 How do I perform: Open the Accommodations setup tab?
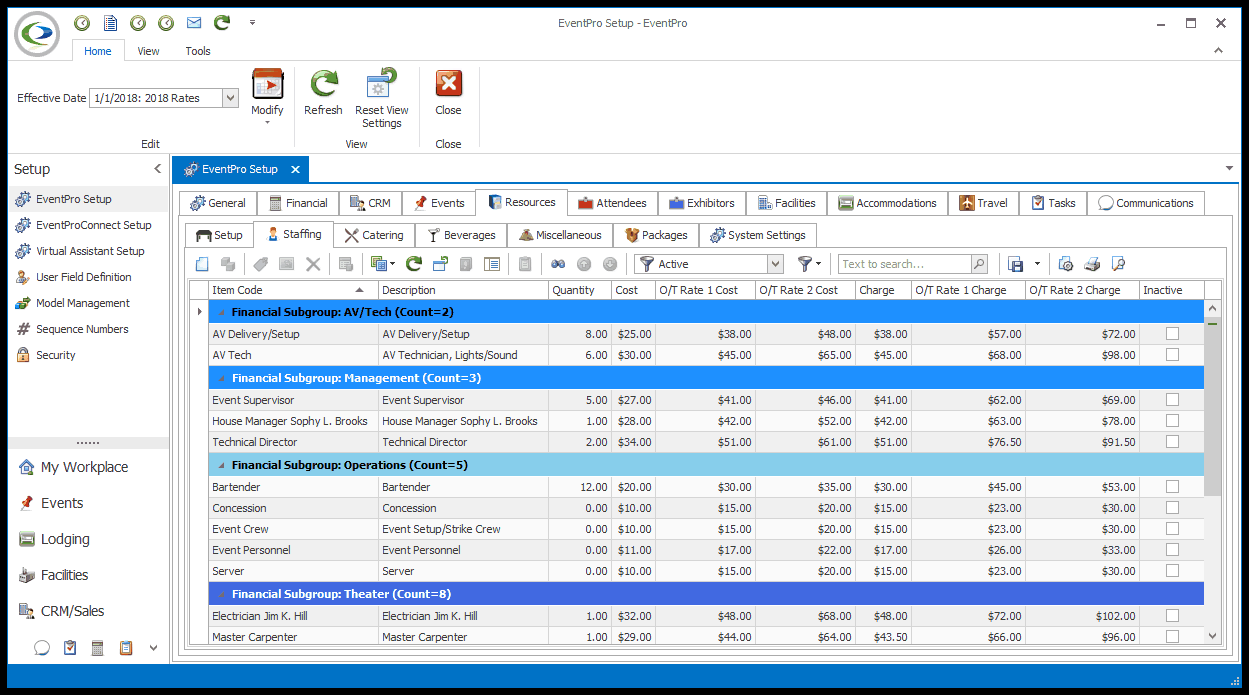(887, 203)
